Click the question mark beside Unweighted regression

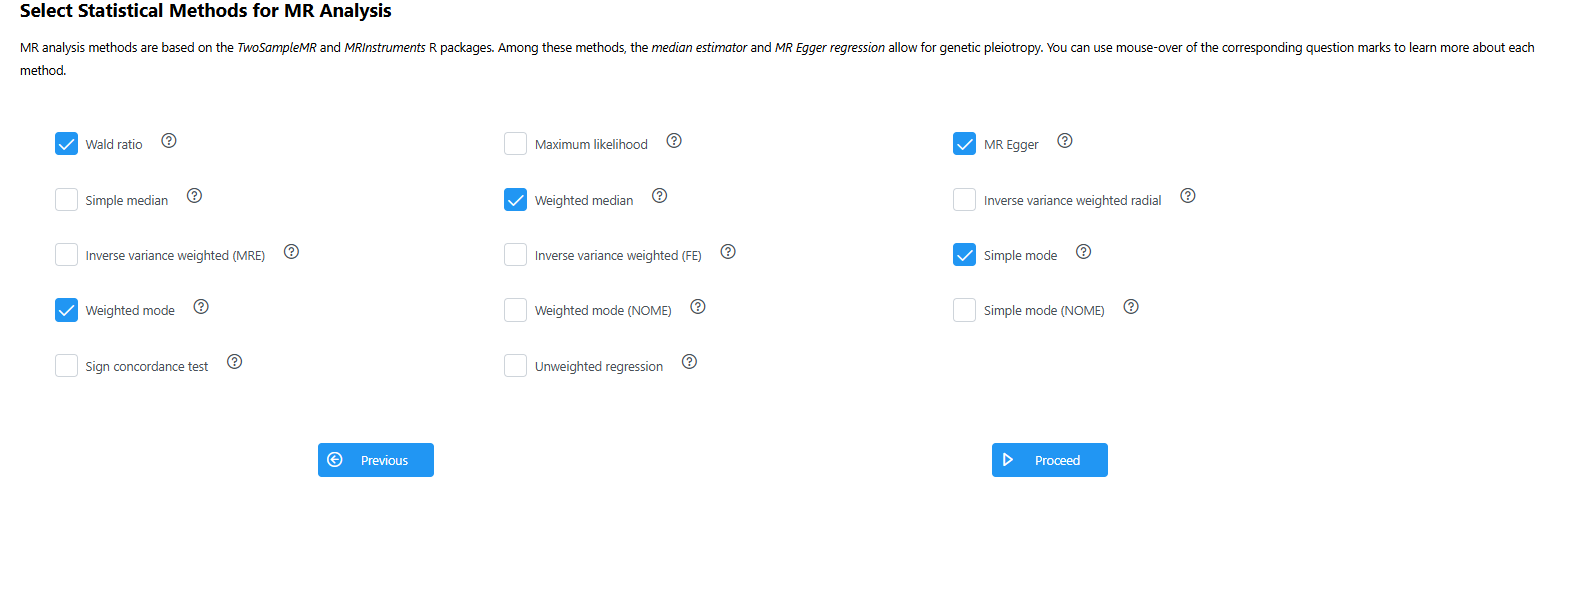pyautogui.click(x=690, y=362)
